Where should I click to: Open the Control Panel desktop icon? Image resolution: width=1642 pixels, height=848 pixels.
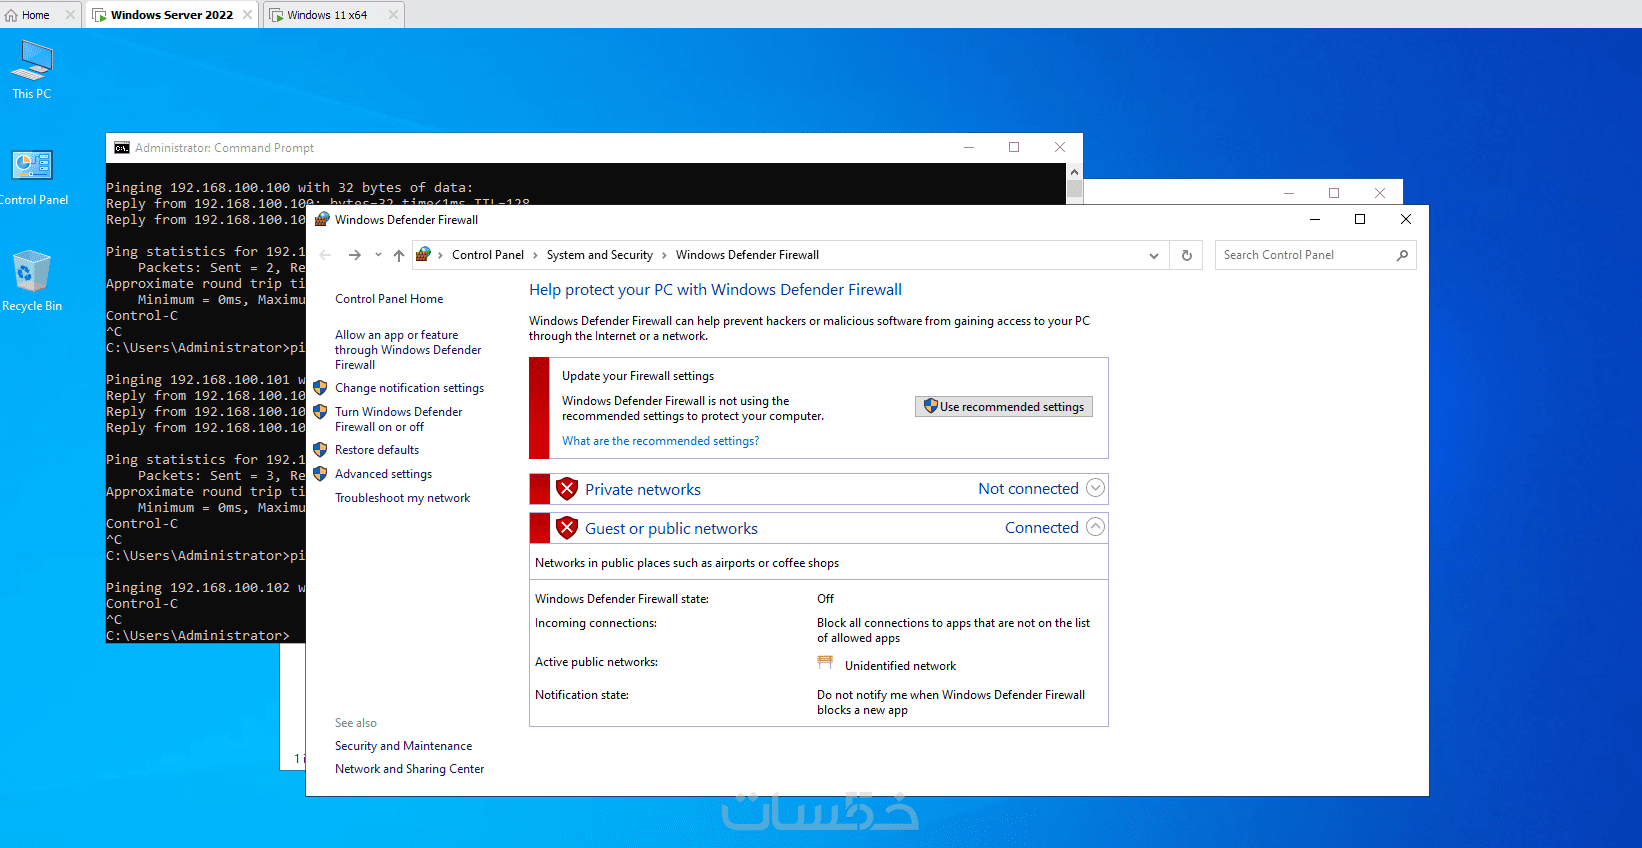(32, 178)
